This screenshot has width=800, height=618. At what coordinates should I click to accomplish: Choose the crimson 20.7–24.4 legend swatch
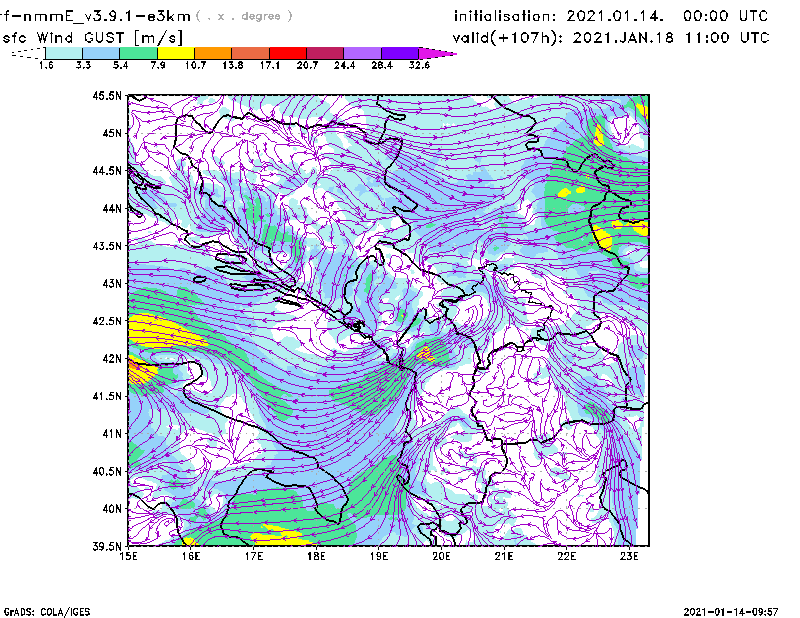pyautogui.click(x=325, y=53)
